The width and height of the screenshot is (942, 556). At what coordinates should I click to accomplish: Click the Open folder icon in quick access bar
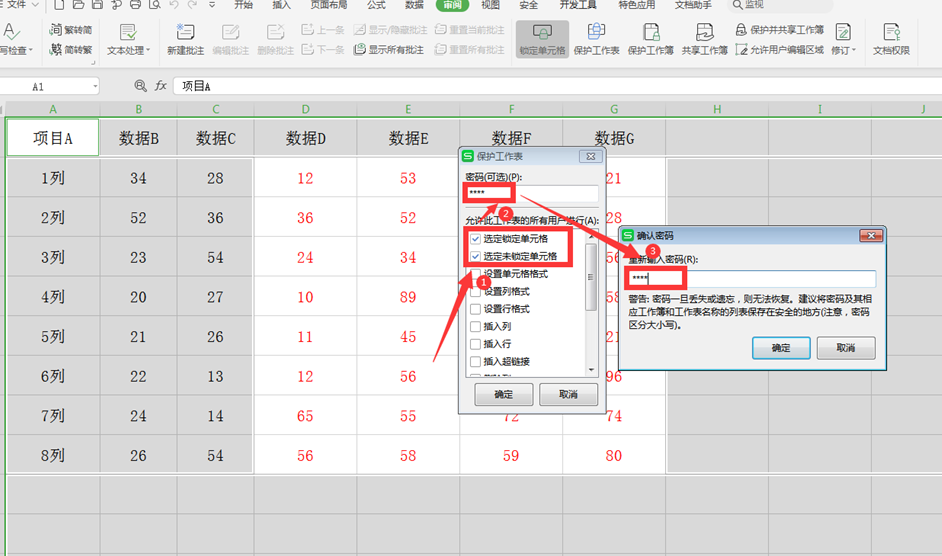point(78,5)
